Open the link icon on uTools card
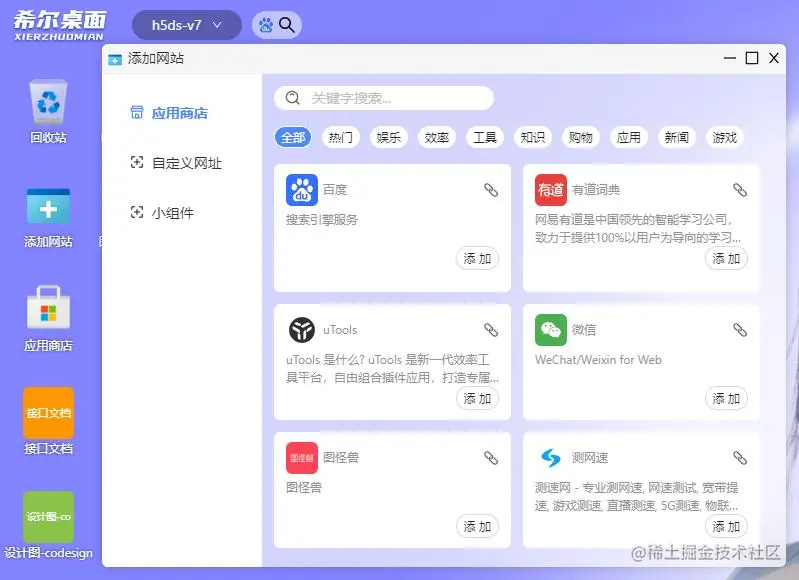The height and width of the screenshot is (580, 799). click(x=491, y=330)
